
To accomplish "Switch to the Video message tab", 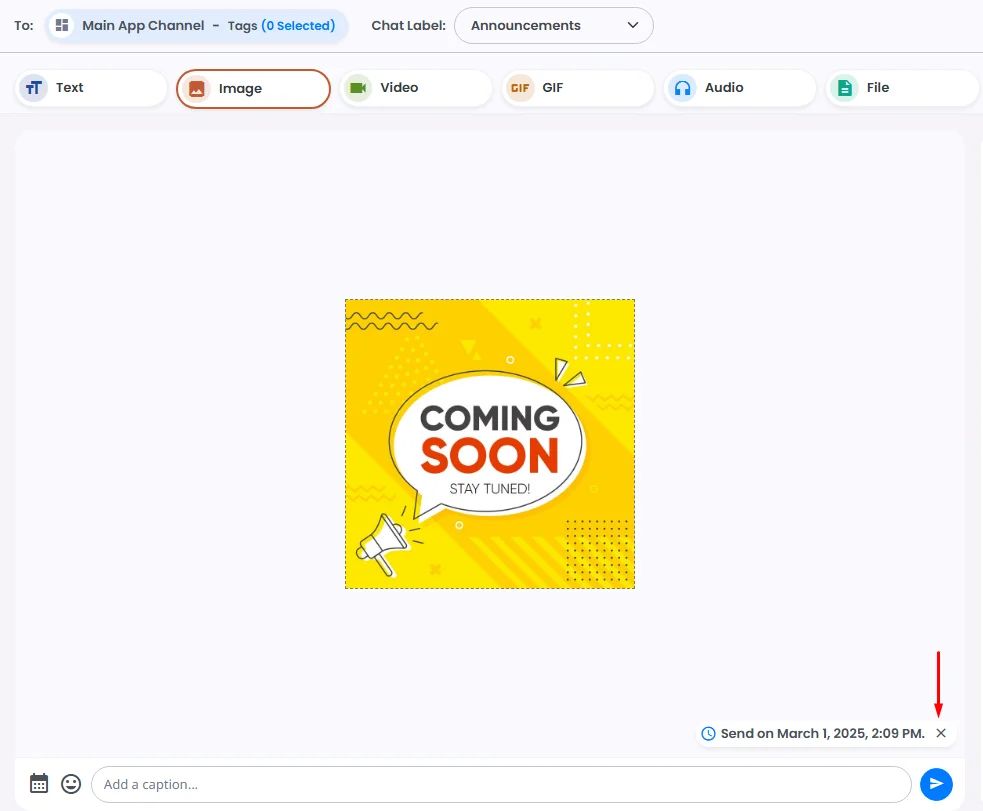I will [415, 88].
